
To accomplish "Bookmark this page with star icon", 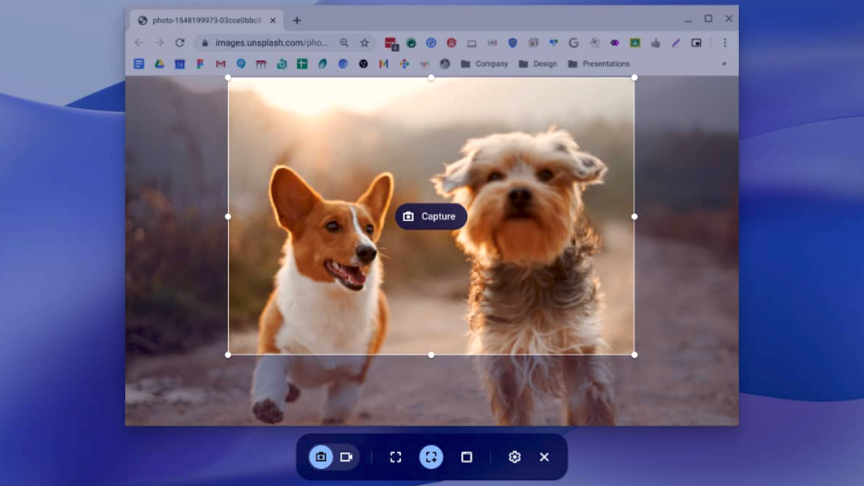I will point(364,43).
